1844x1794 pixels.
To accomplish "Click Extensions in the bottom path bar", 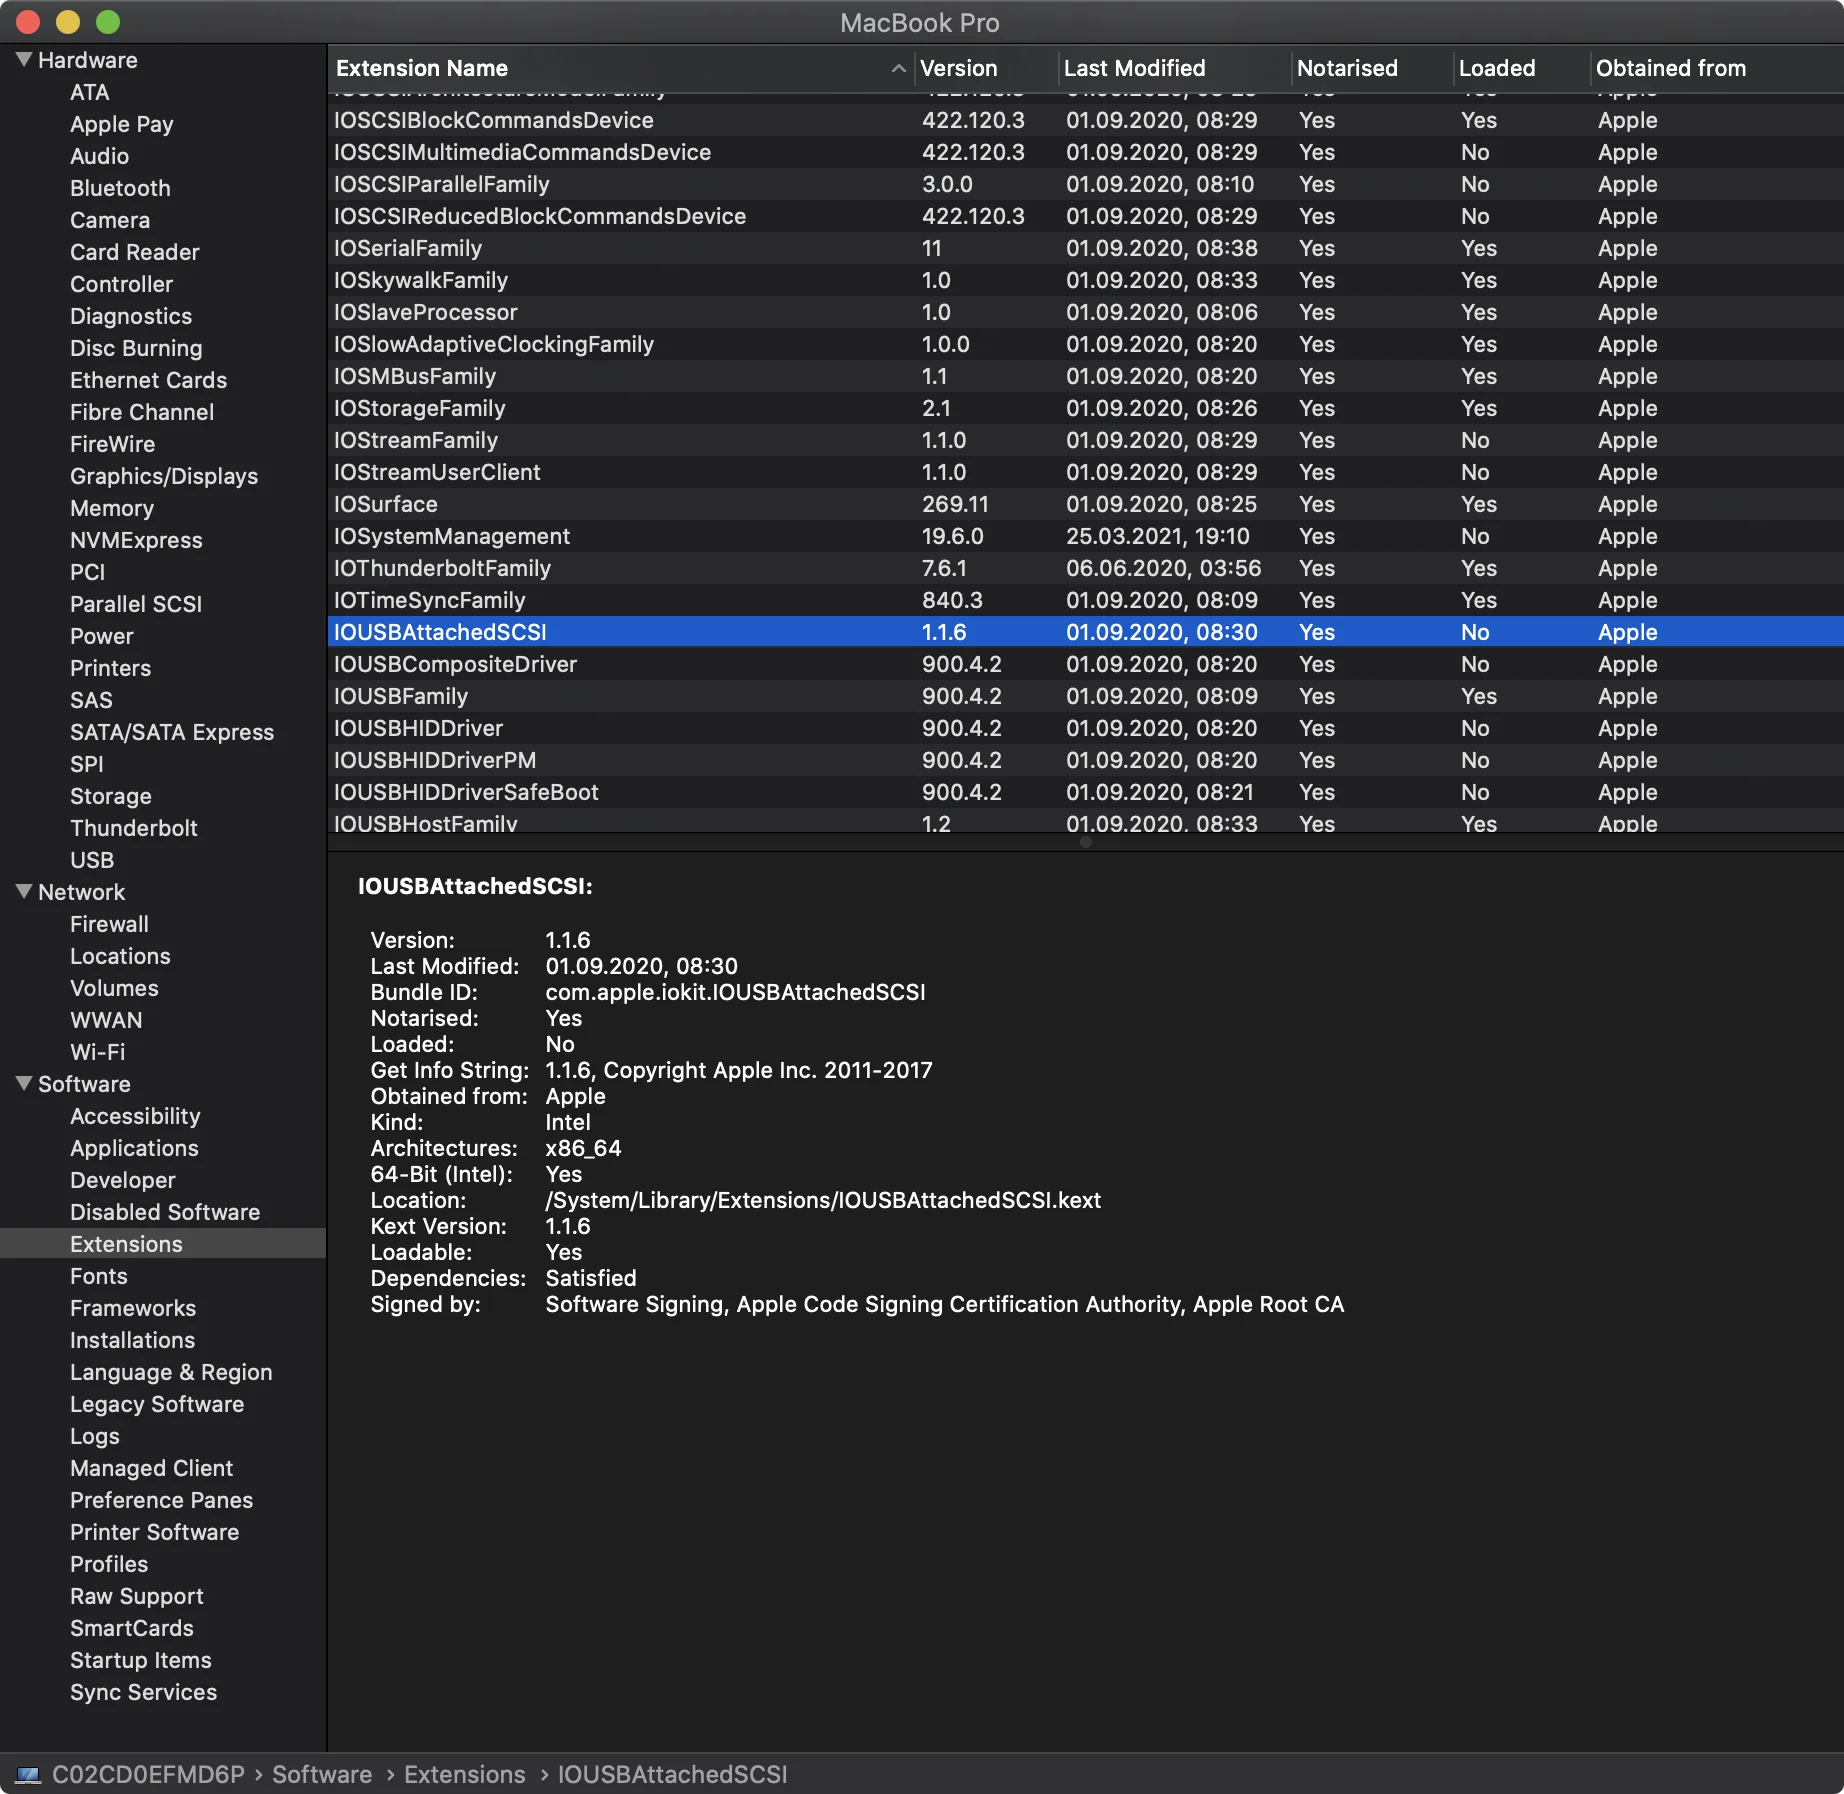I will [464, 1775].
